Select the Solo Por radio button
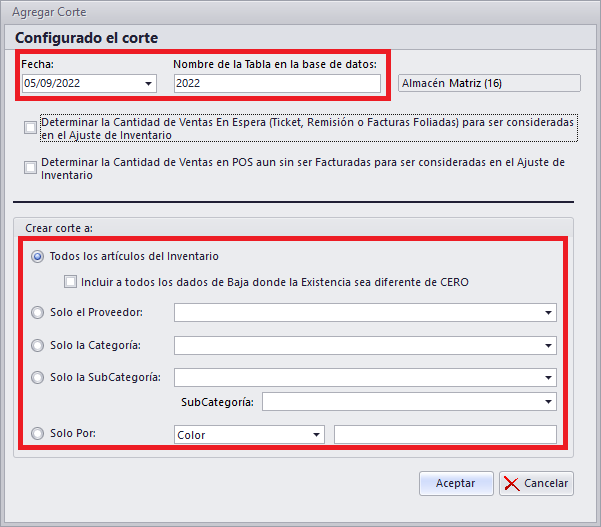This screenshot has width=601, height=527. pos(38,434)
